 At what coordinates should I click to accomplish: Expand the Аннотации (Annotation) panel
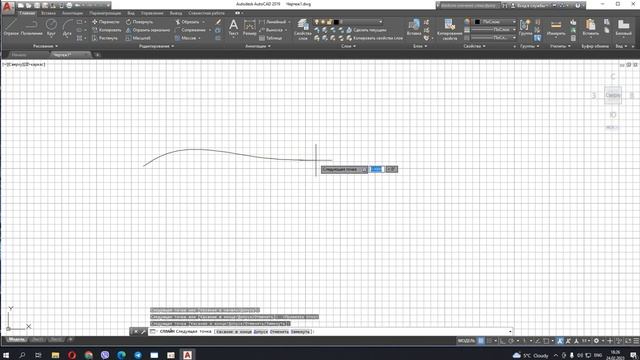click(258, 46)
